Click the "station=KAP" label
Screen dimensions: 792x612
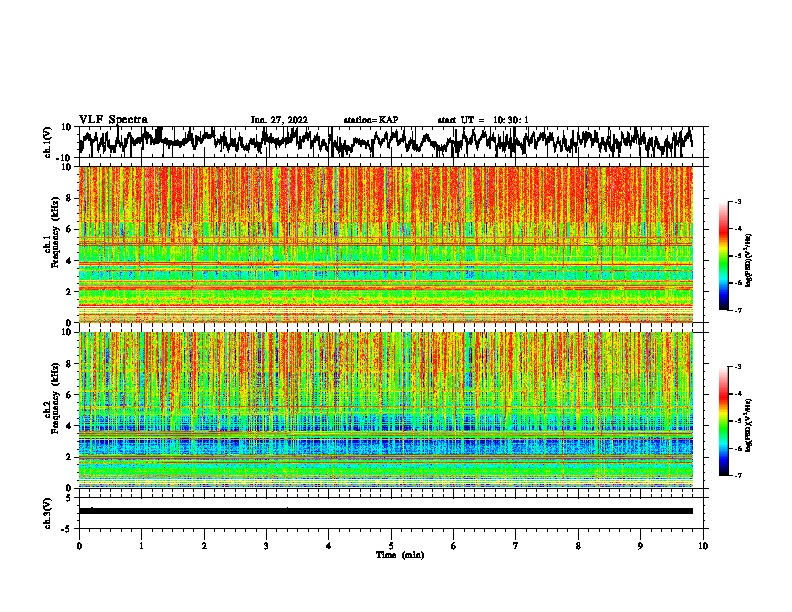(x=371, y=120)
